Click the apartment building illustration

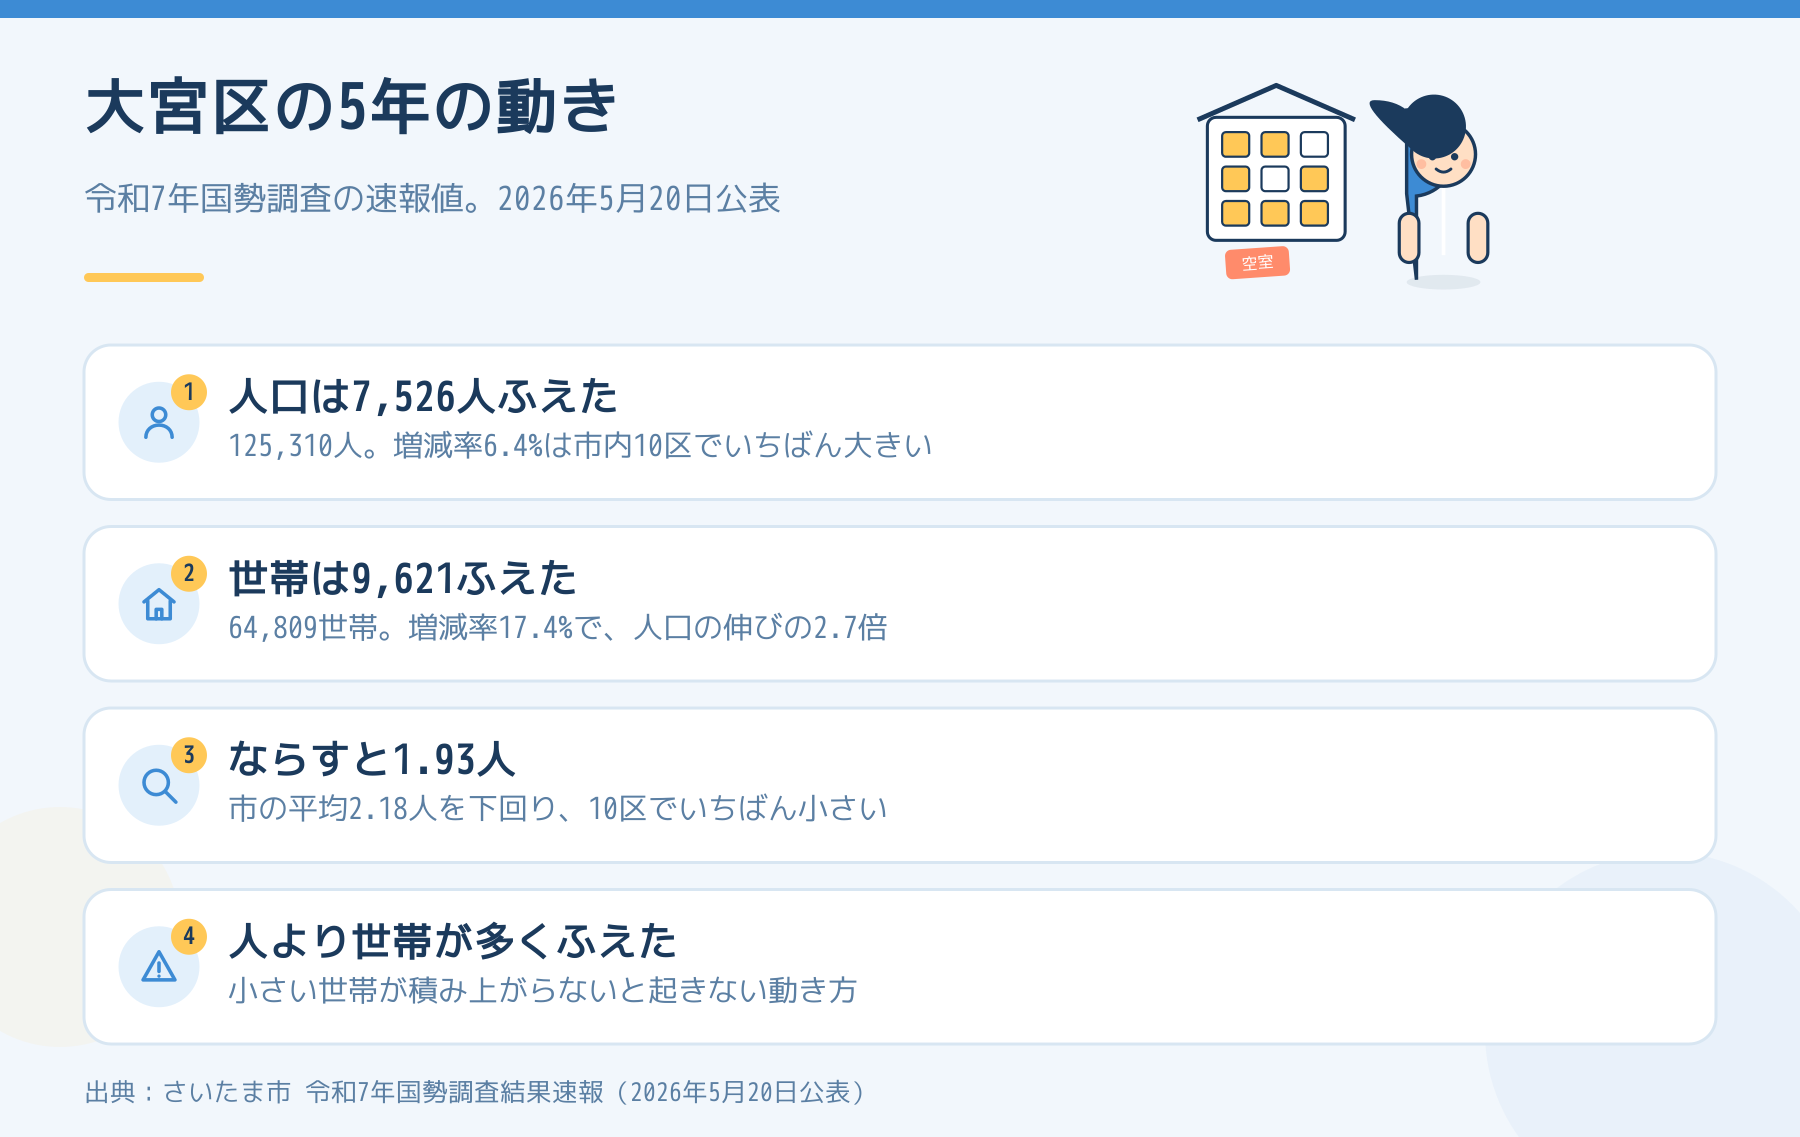point(1276,163)
